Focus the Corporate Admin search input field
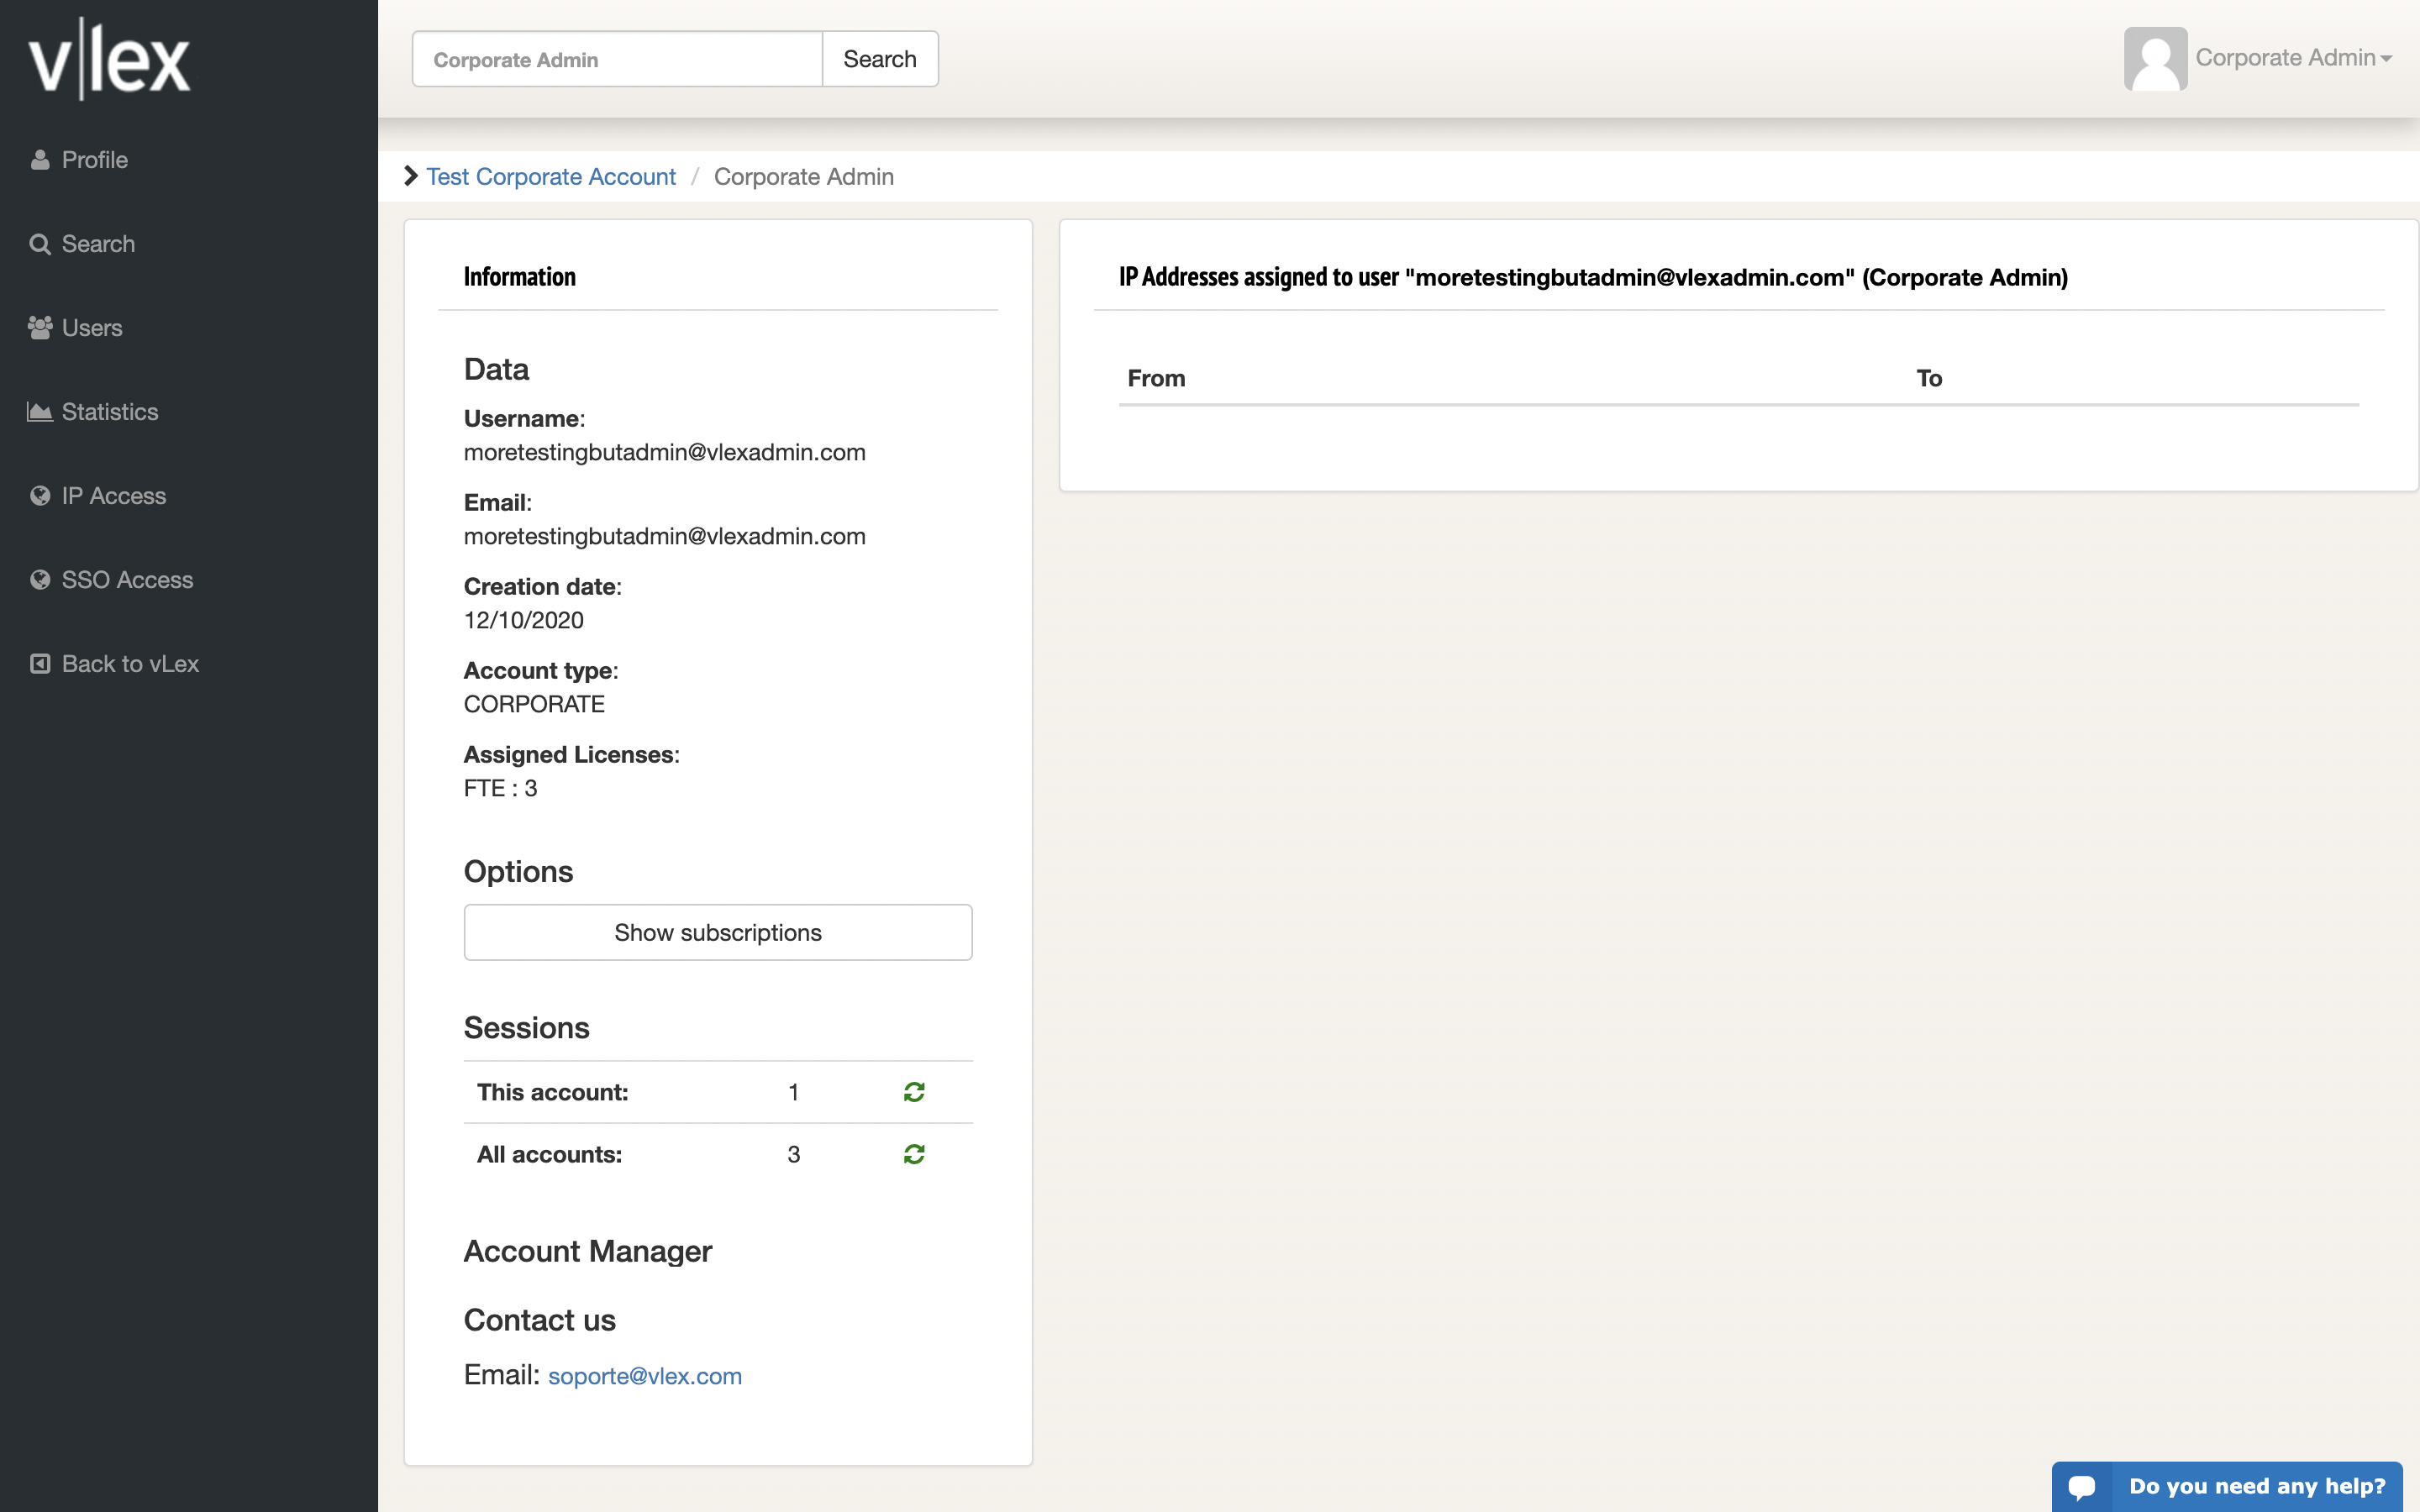 pos(617,59)
